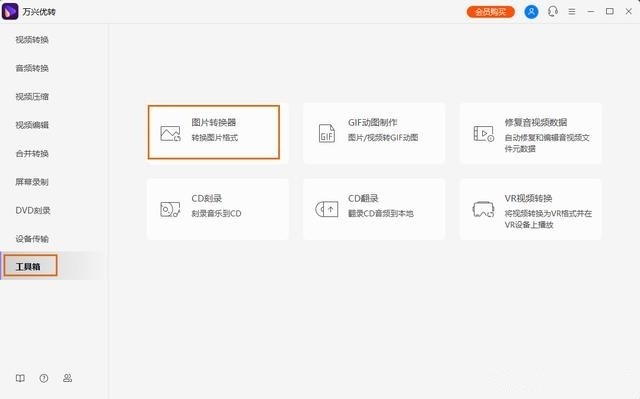Open 屏幕录制 in sidebar
The height and width of the screenshot is (399, 640).
click(x=32, y=182)
